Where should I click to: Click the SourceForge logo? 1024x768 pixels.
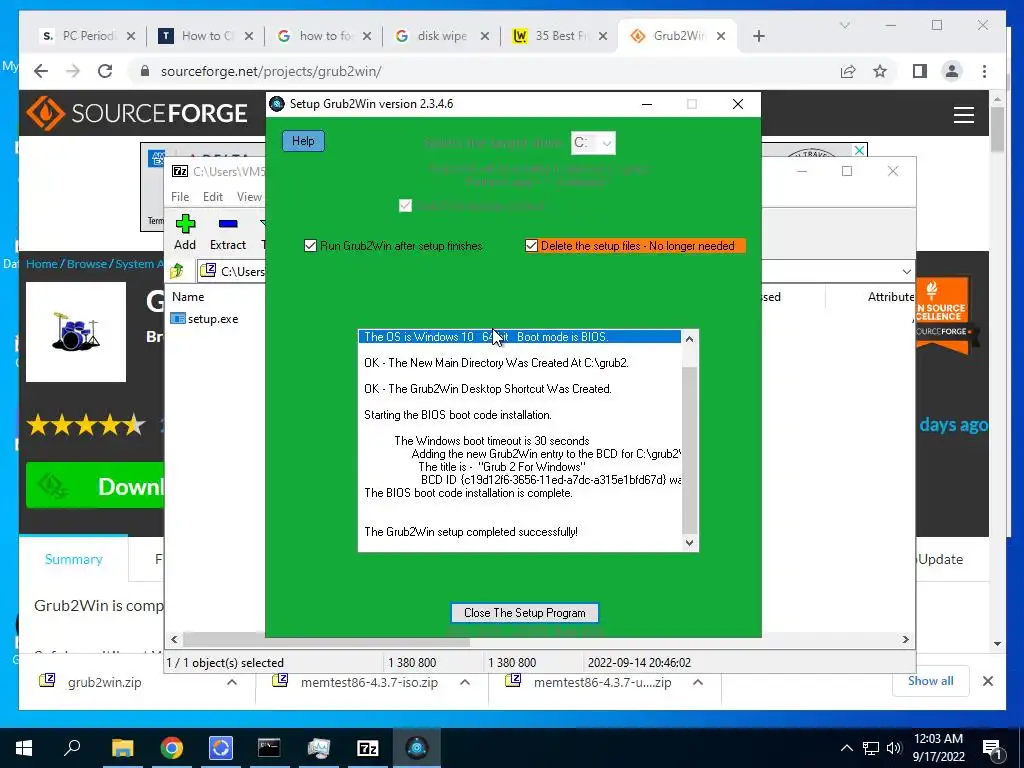tap(137, 113)
